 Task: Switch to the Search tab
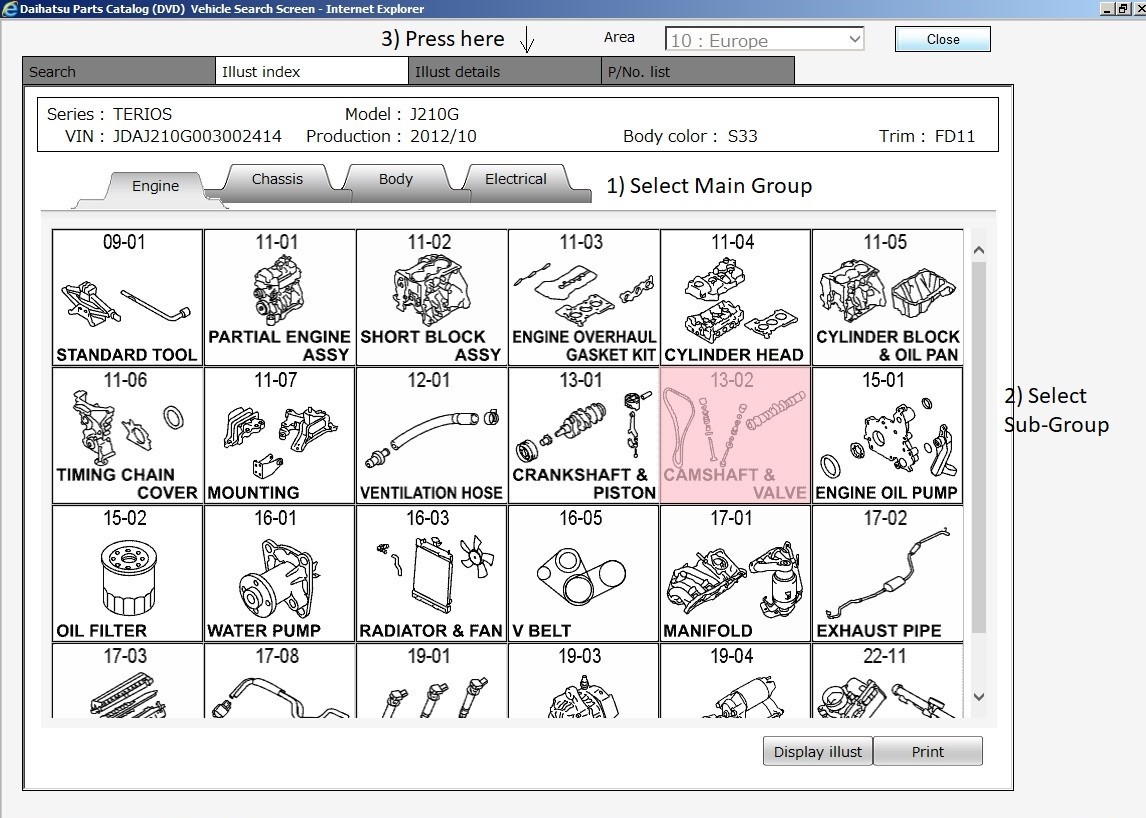[118, 72]
